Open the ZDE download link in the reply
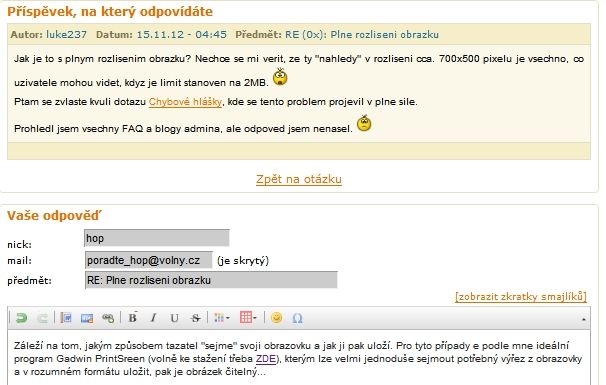The width and height of the screenshot is (606, 385). [266, 359]
